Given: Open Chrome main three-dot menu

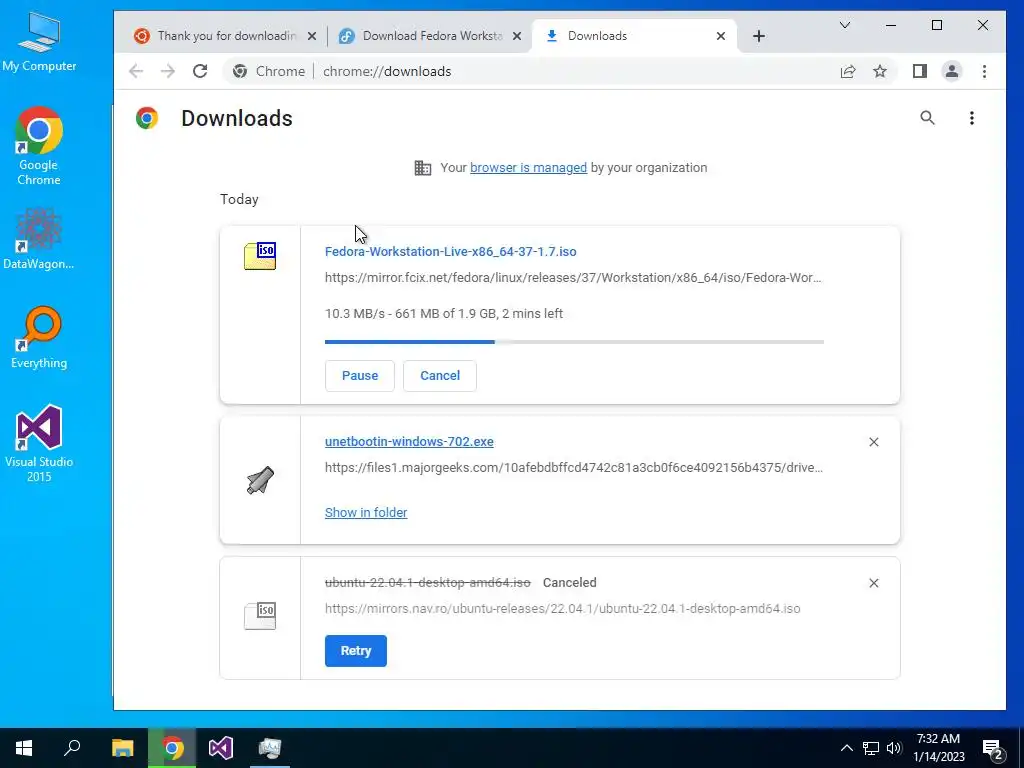Looking at the screenshot, I should click(x=984, y=71).
